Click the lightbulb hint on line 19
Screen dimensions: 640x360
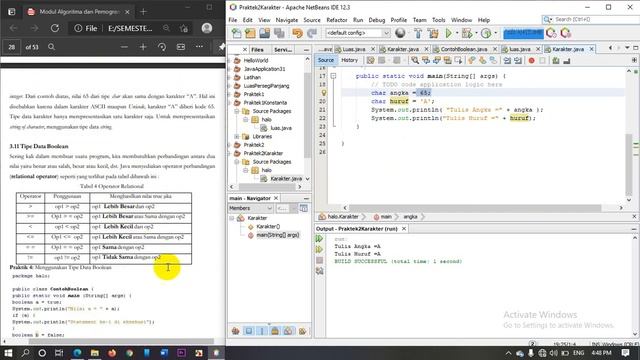pos(324,93)
